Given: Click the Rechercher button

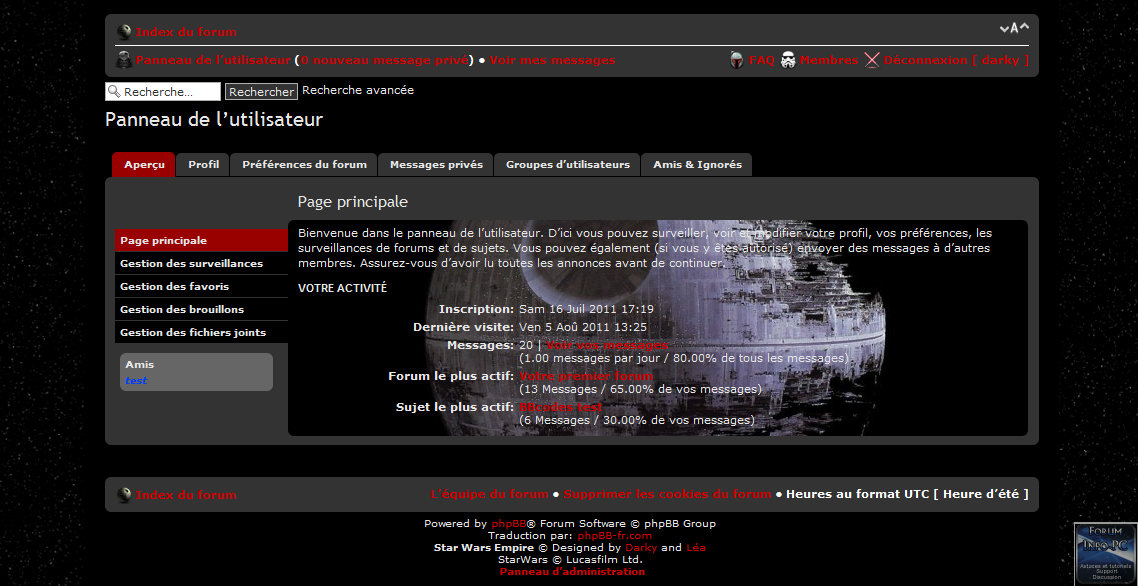Looking at the screenshot, I should 261,91.
